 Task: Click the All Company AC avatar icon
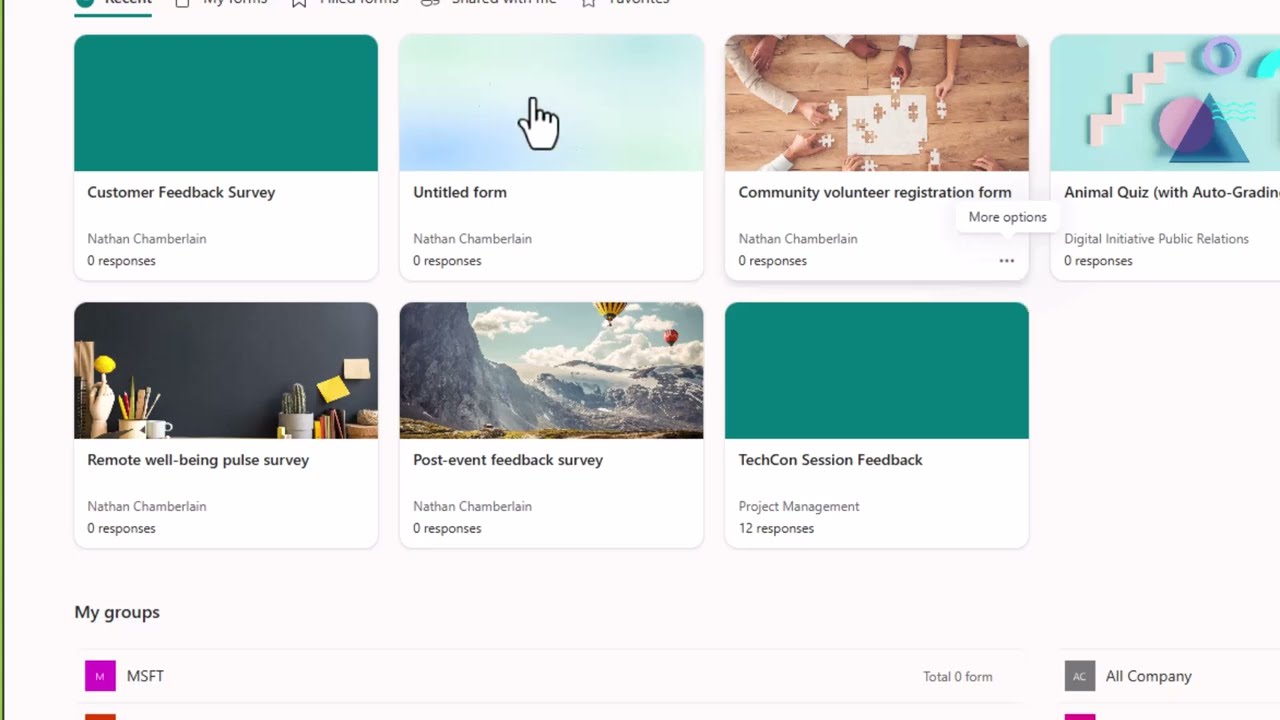click(x=1079, y=676)
